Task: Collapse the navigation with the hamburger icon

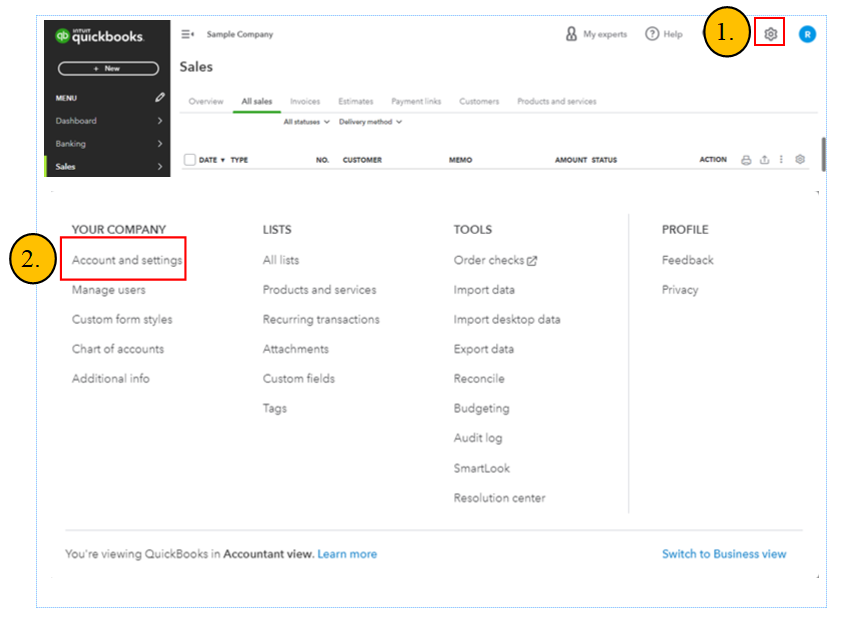Action: point(187,34)
